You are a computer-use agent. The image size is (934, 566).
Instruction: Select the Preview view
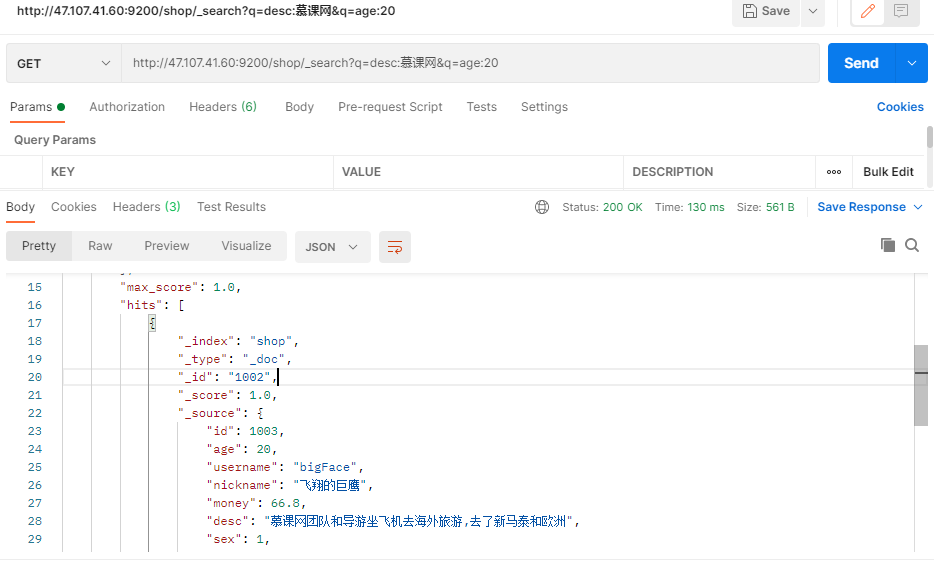[x=167, y=246]
